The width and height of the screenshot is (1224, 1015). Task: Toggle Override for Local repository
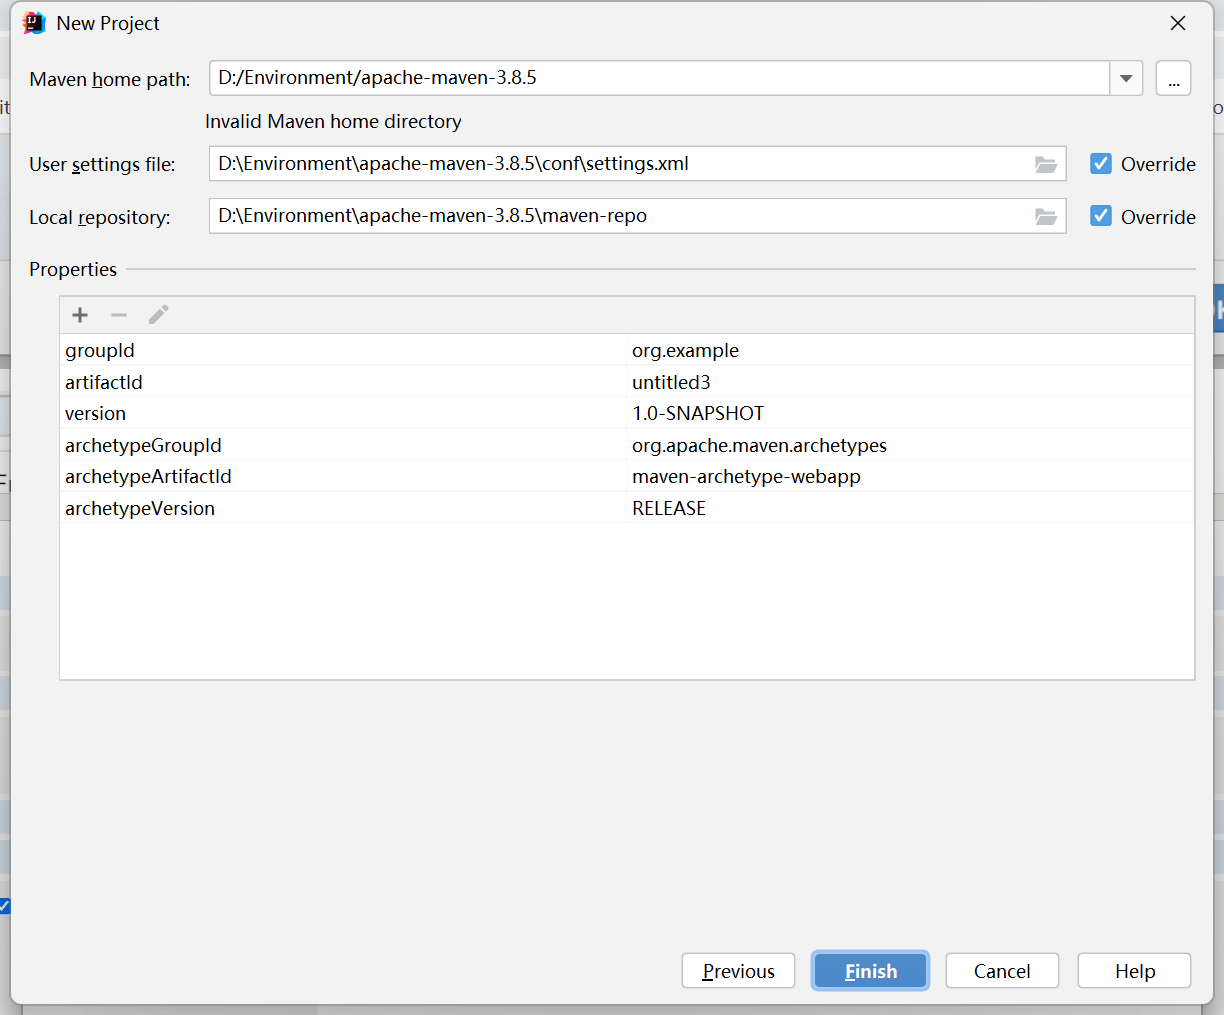(x=1101, y=216)
